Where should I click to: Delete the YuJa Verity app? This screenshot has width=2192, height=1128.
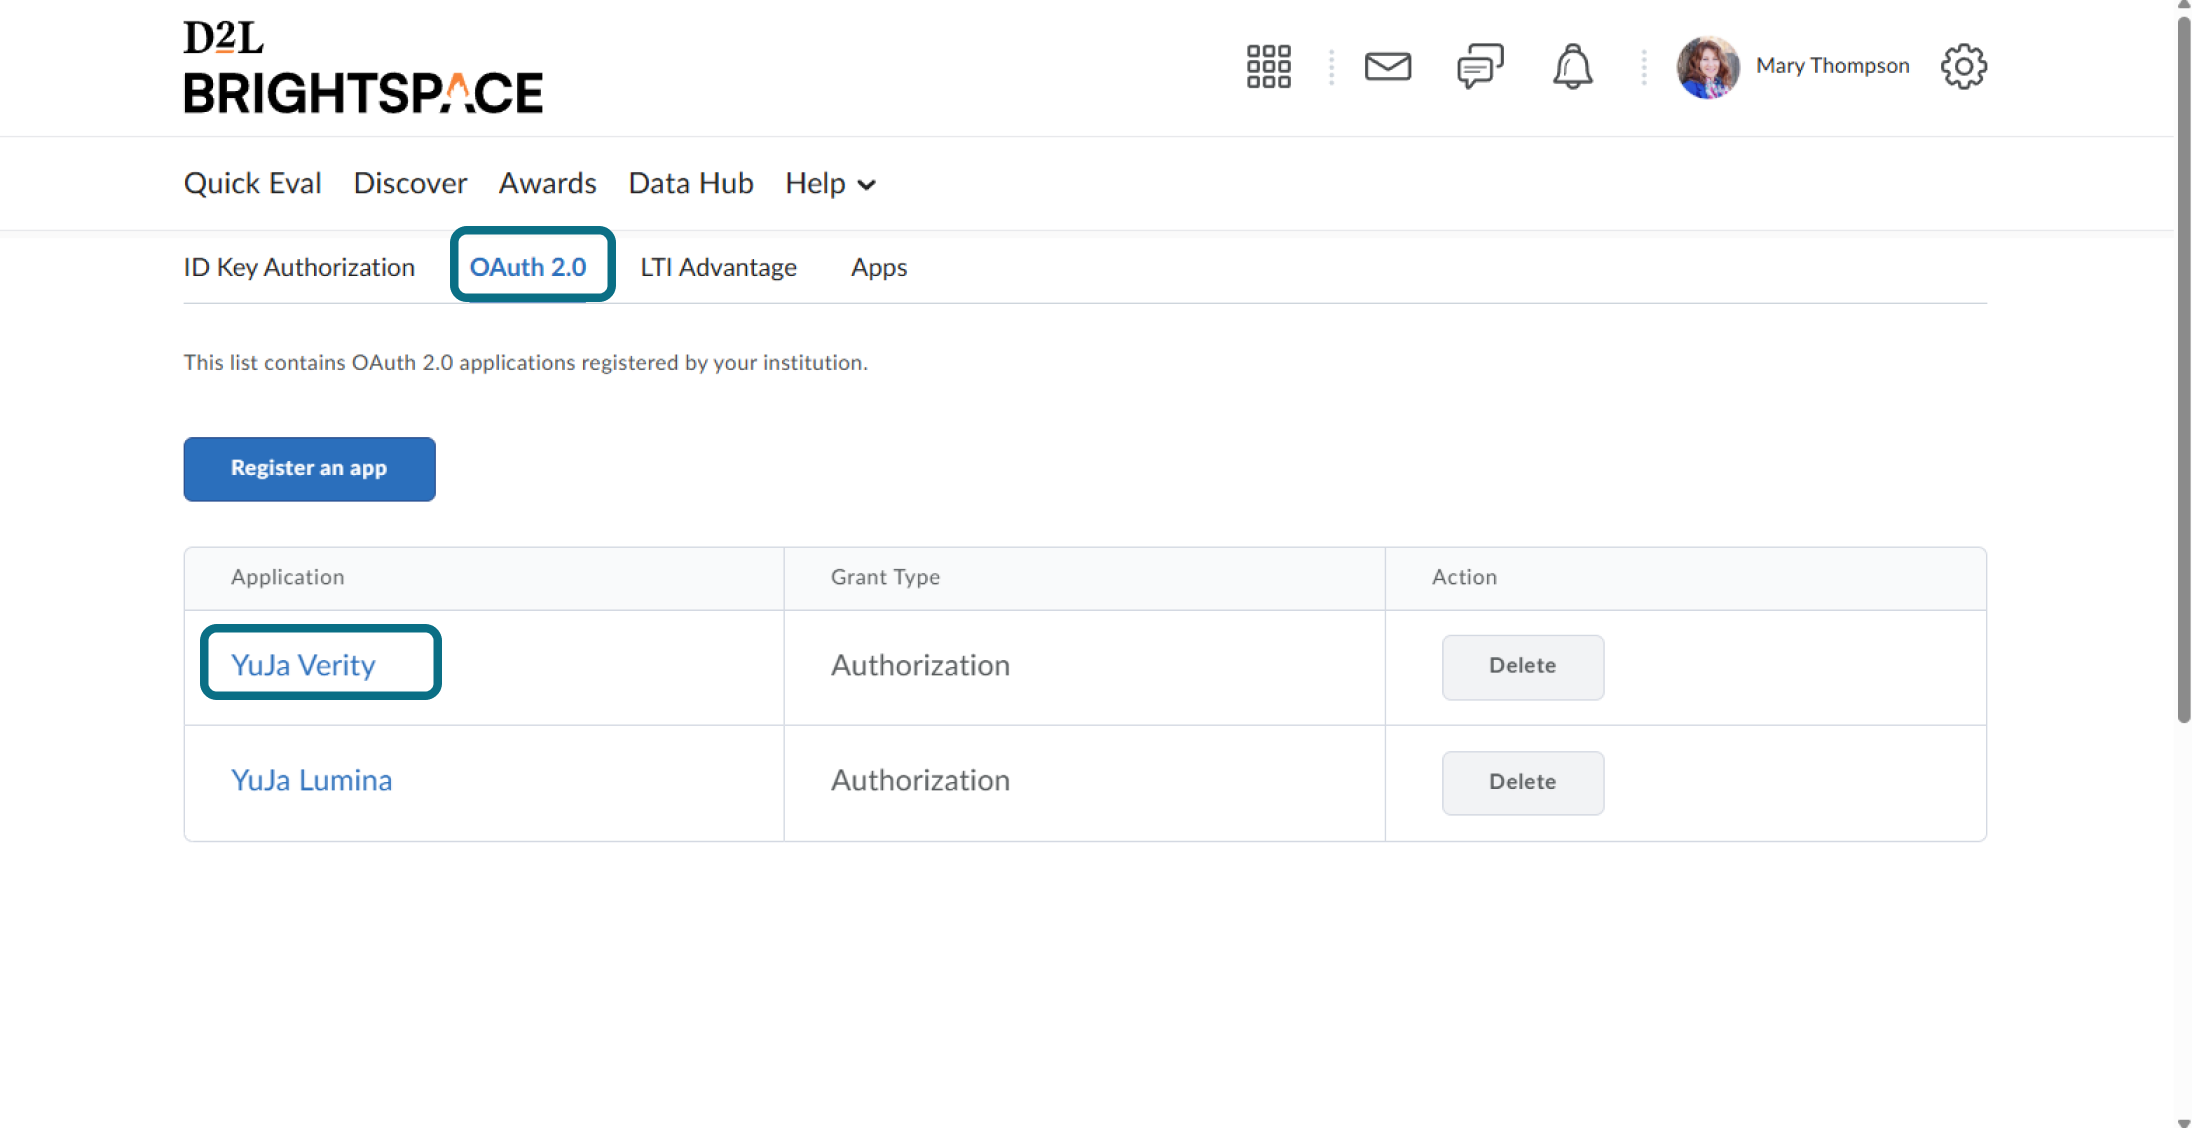pyautogui.click(x=1523, y=667)
